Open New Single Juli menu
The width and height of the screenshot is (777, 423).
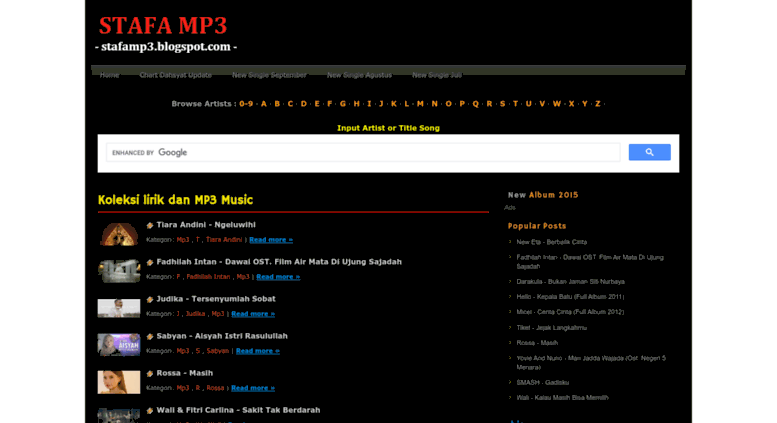[437, 75]
